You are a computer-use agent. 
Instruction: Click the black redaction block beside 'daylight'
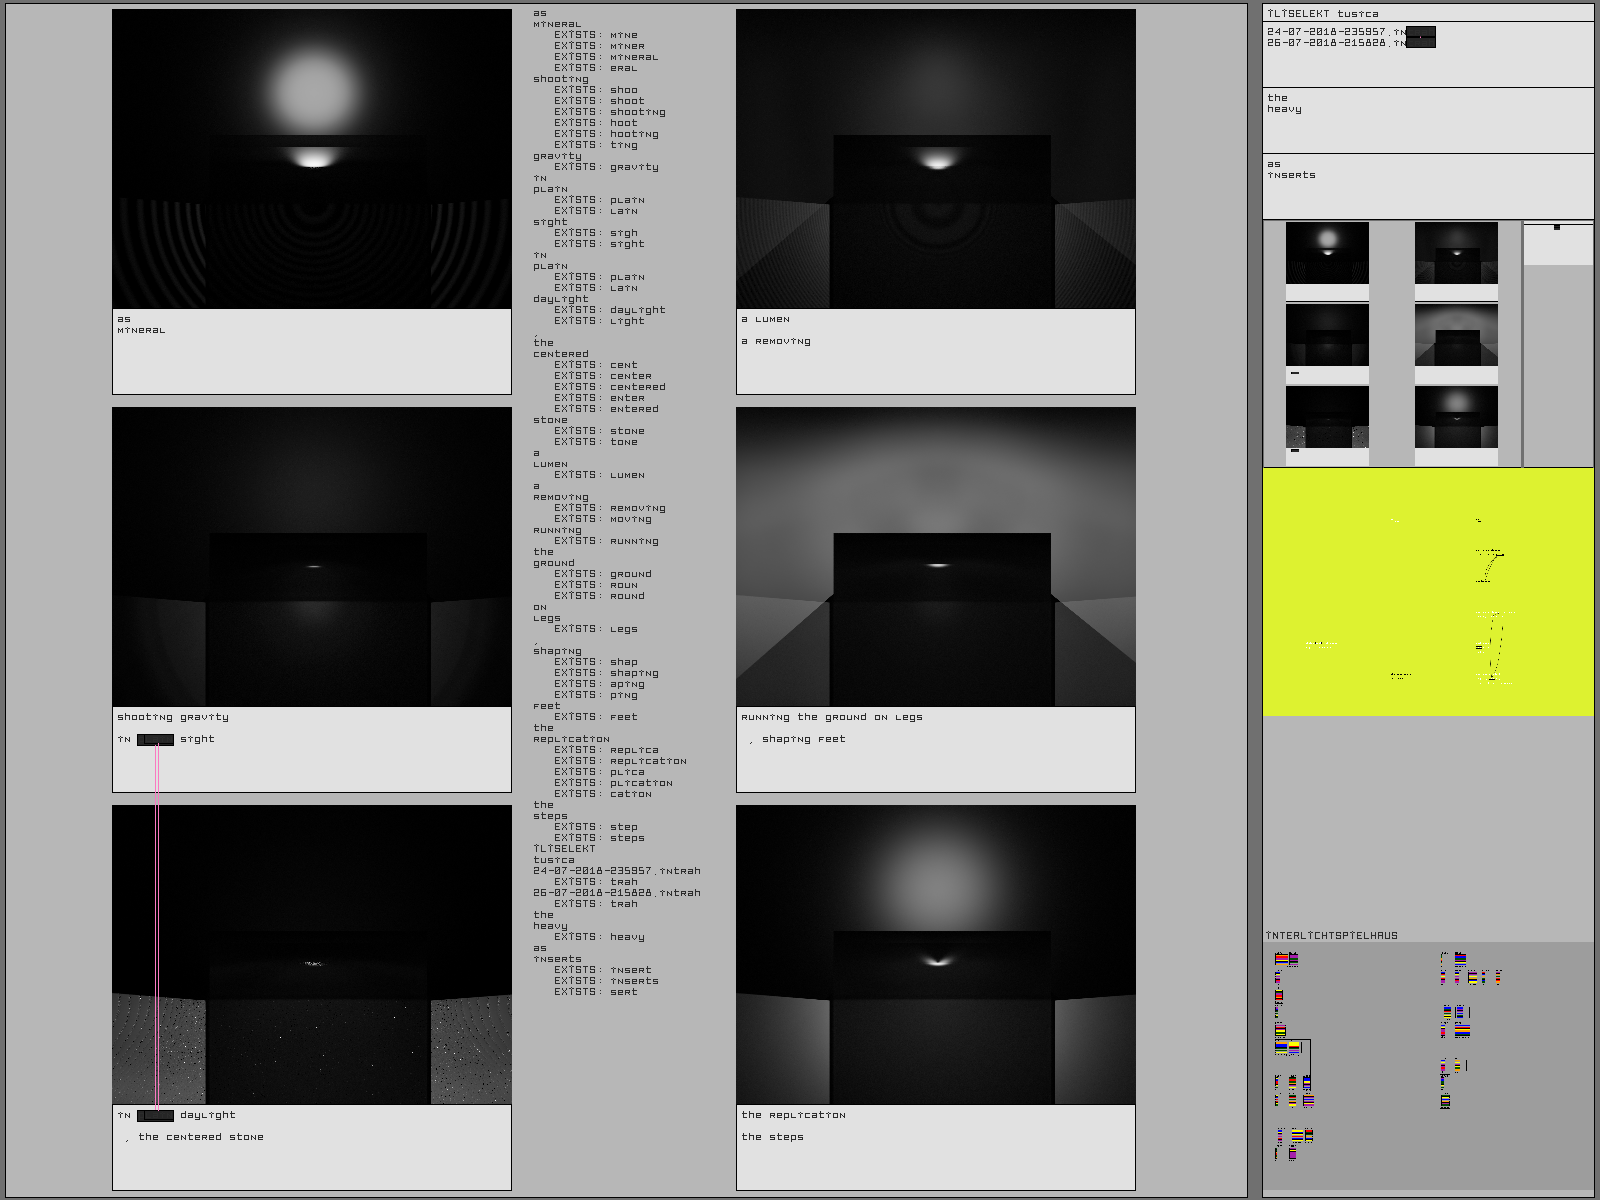(x=156, y=1116)
